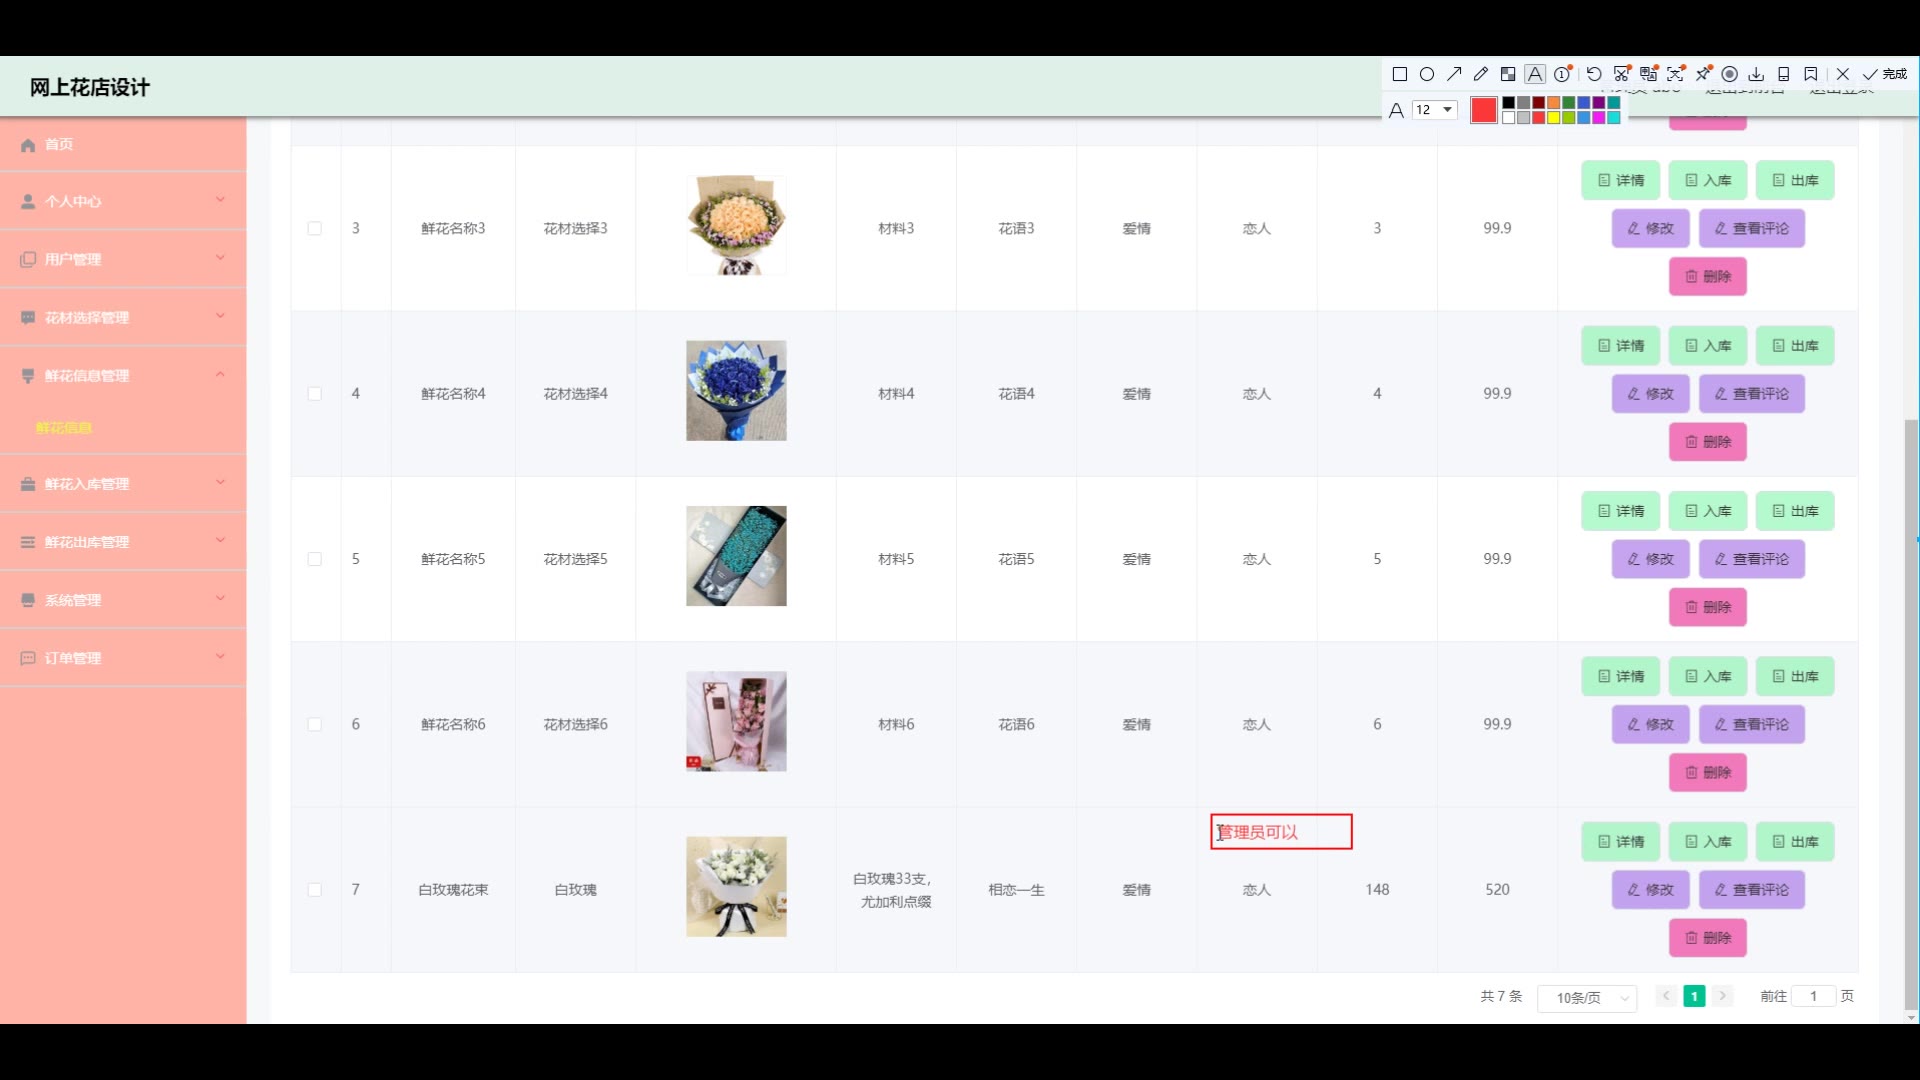Select the pencil drawing tool
1920x1080 pixels.
tap(1481, 74)
